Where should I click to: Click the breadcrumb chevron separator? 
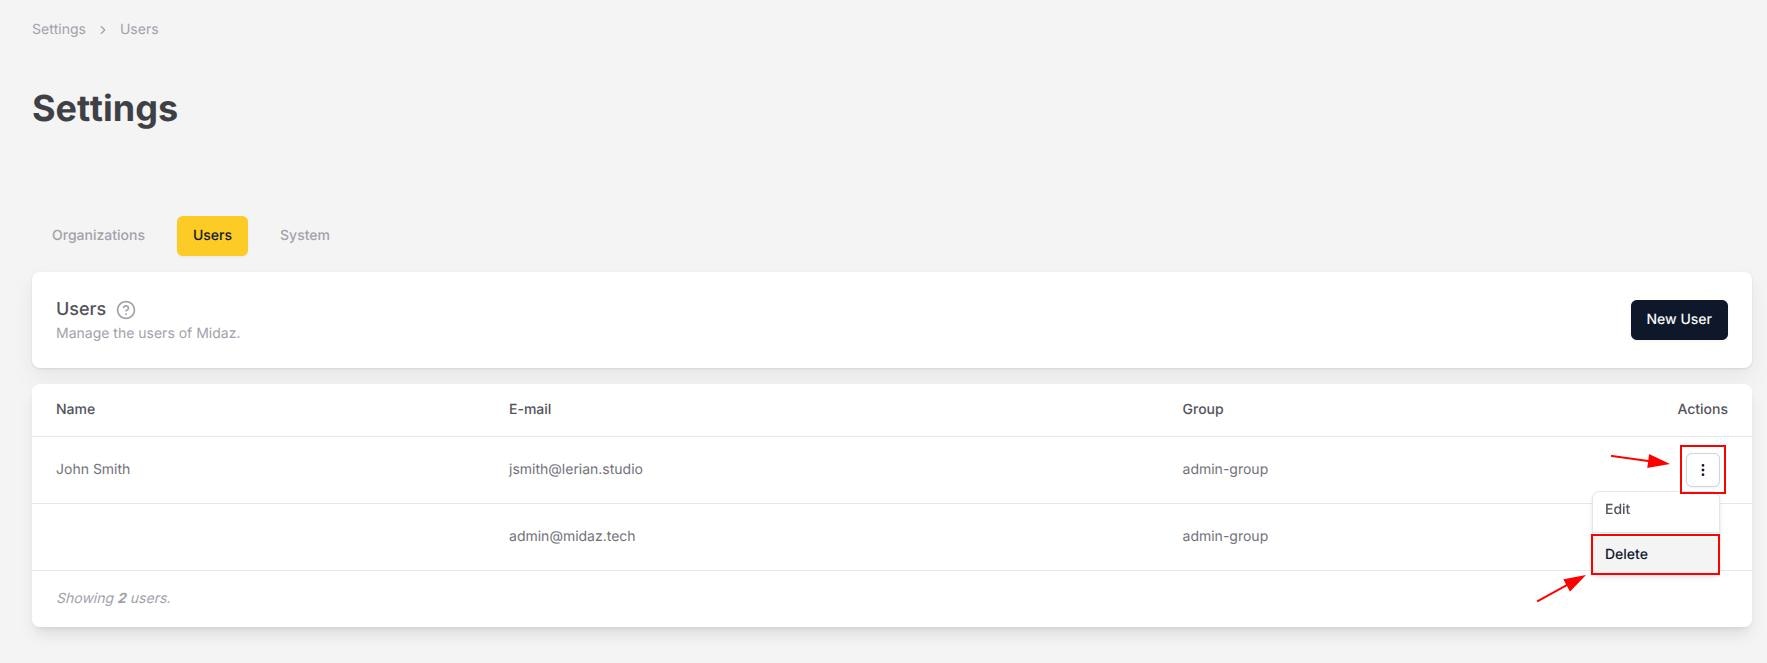point(103,30)
